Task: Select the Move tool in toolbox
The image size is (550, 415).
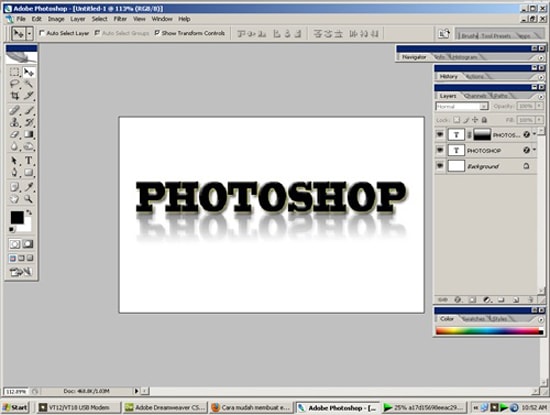Action: click(x=28, y=72)
